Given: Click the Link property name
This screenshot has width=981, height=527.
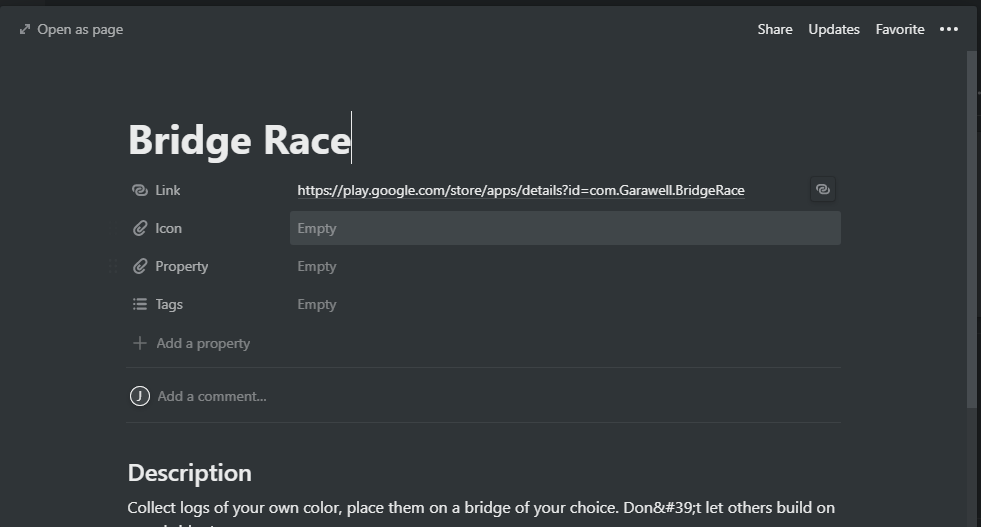Looking at the screenshot, I should pyautogui.click(x=168, y=190).
